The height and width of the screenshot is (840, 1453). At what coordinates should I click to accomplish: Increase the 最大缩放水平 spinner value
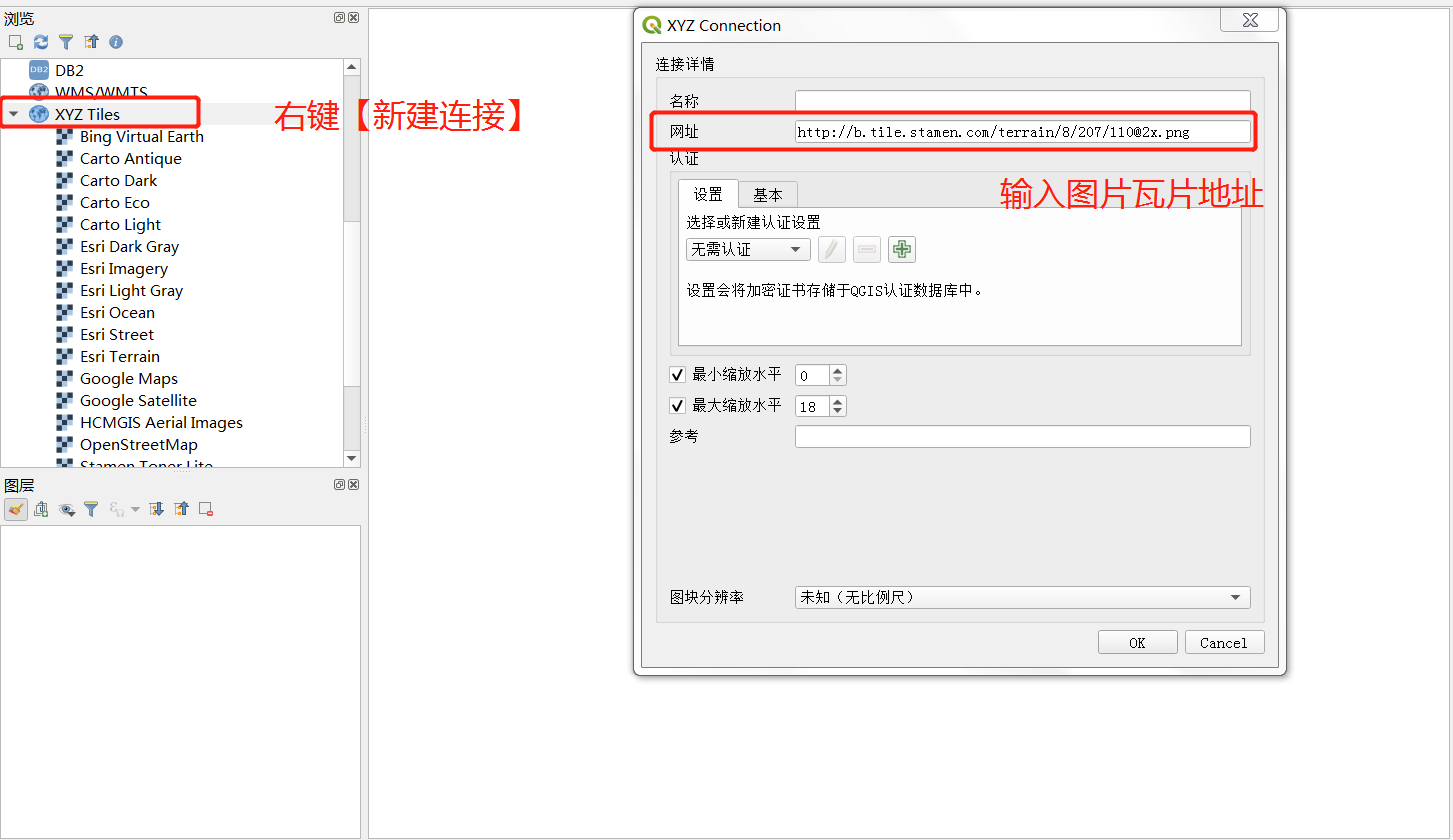pos(838,401)
